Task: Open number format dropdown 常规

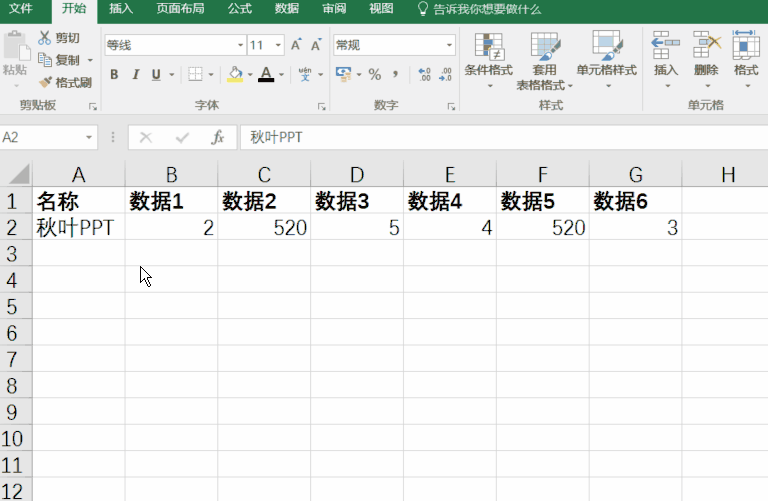Action: click(449, 46)
